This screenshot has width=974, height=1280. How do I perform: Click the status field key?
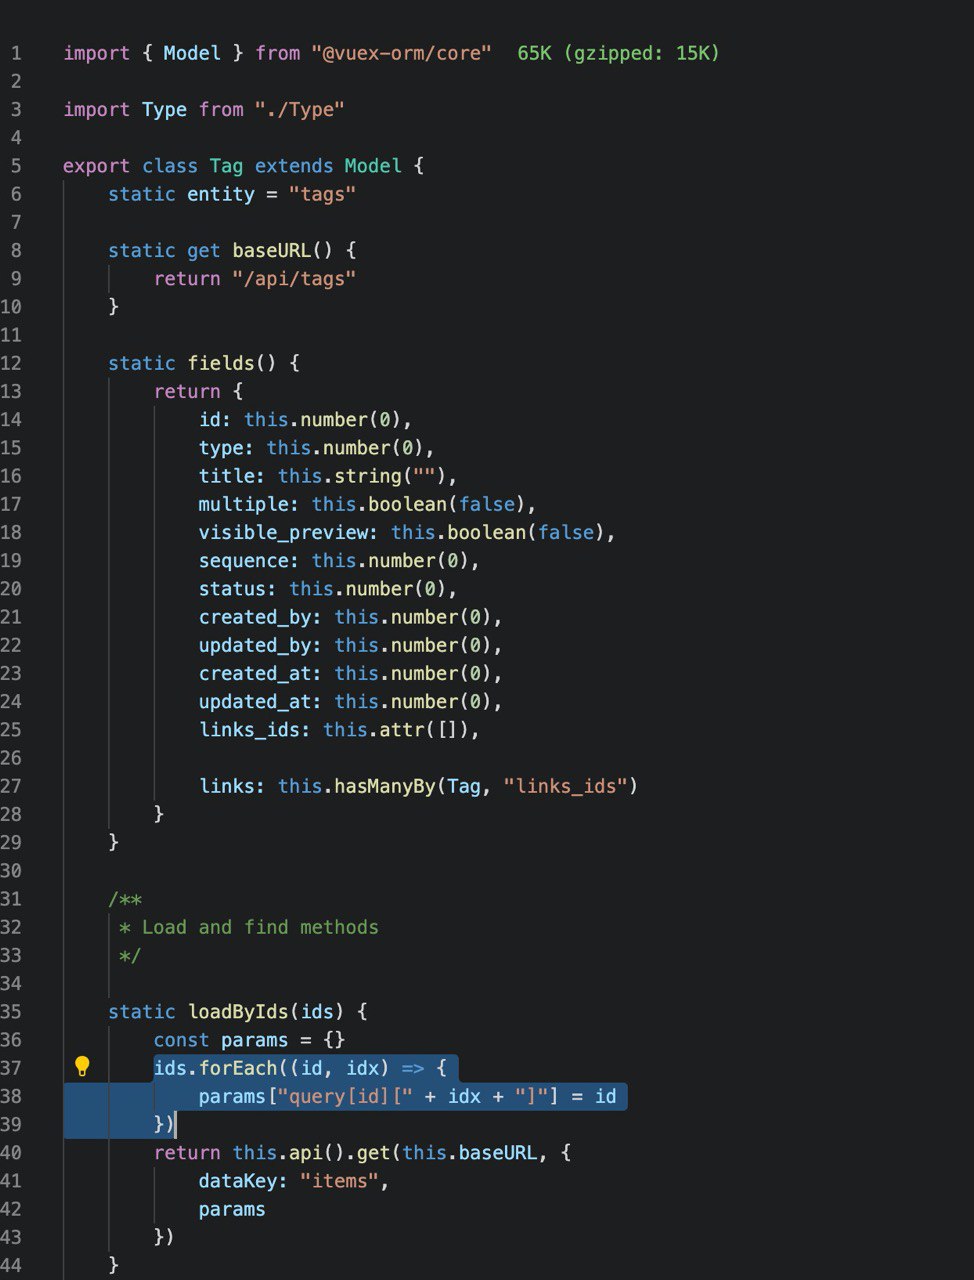[x=237, y=588]
